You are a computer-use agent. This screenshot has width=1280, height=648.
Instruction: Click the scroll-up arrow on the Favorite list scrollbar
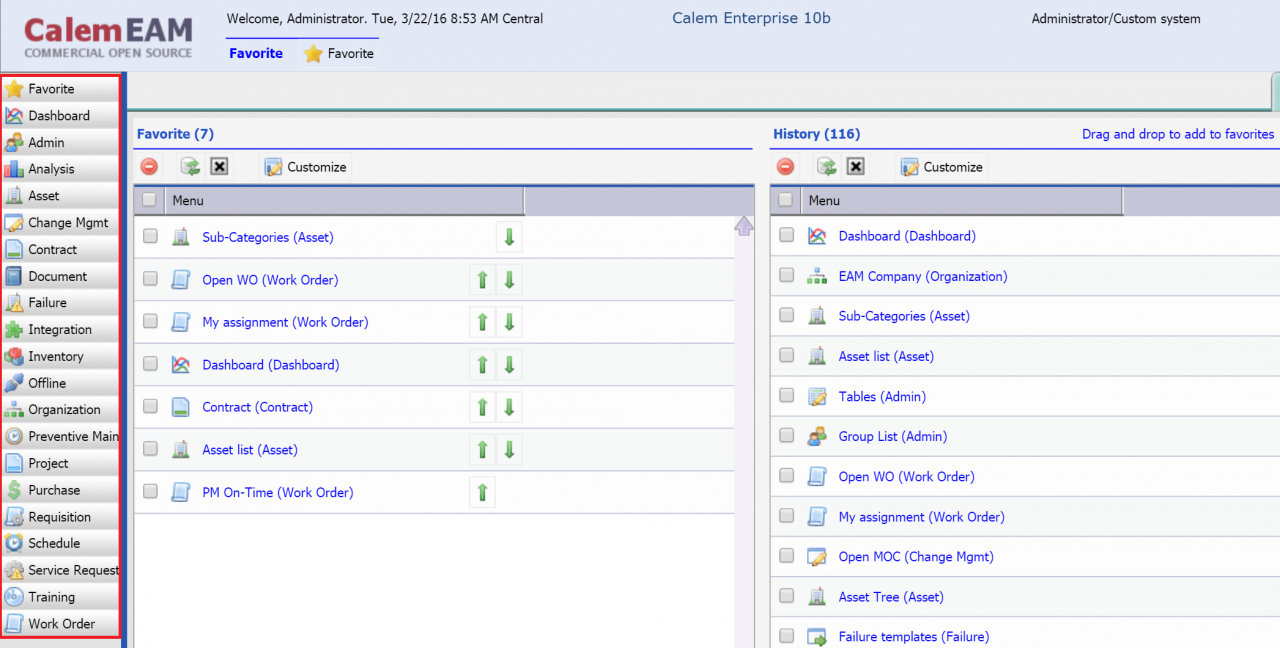pos(744,227)
